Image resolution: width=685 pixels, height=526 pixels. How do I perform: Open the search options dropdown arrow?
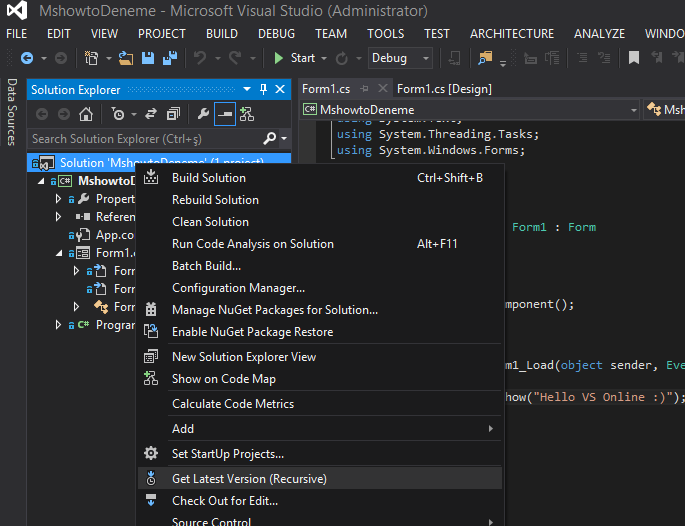click(x=284, y=138)
